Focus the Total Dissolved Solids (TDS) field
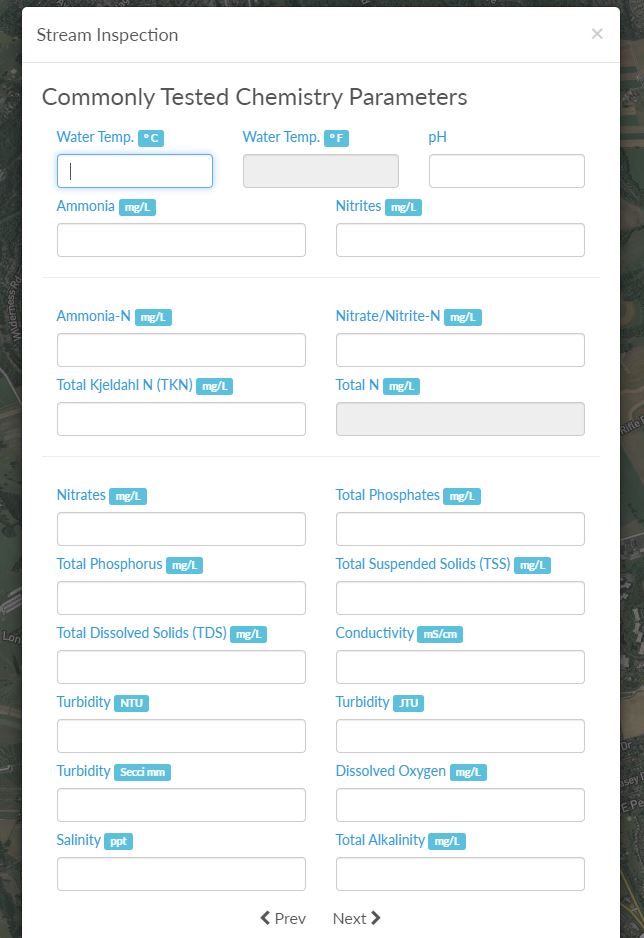 click(181, 667)
